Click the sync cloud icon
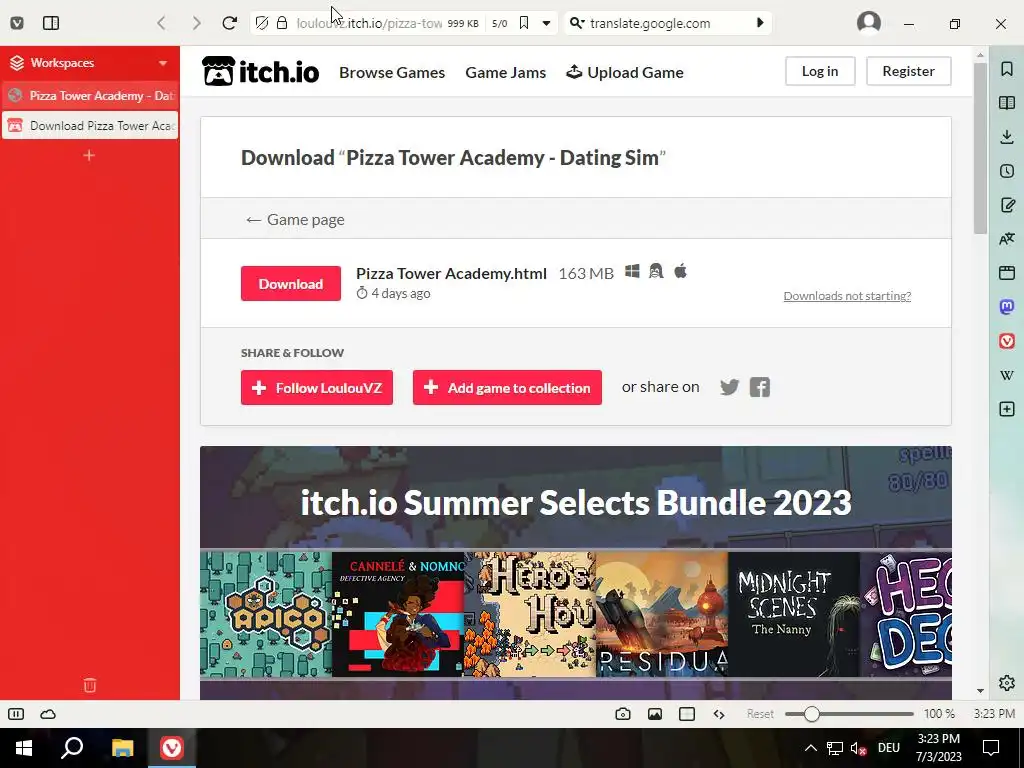This screenshot has width=1024, height=768. (48, 714)
